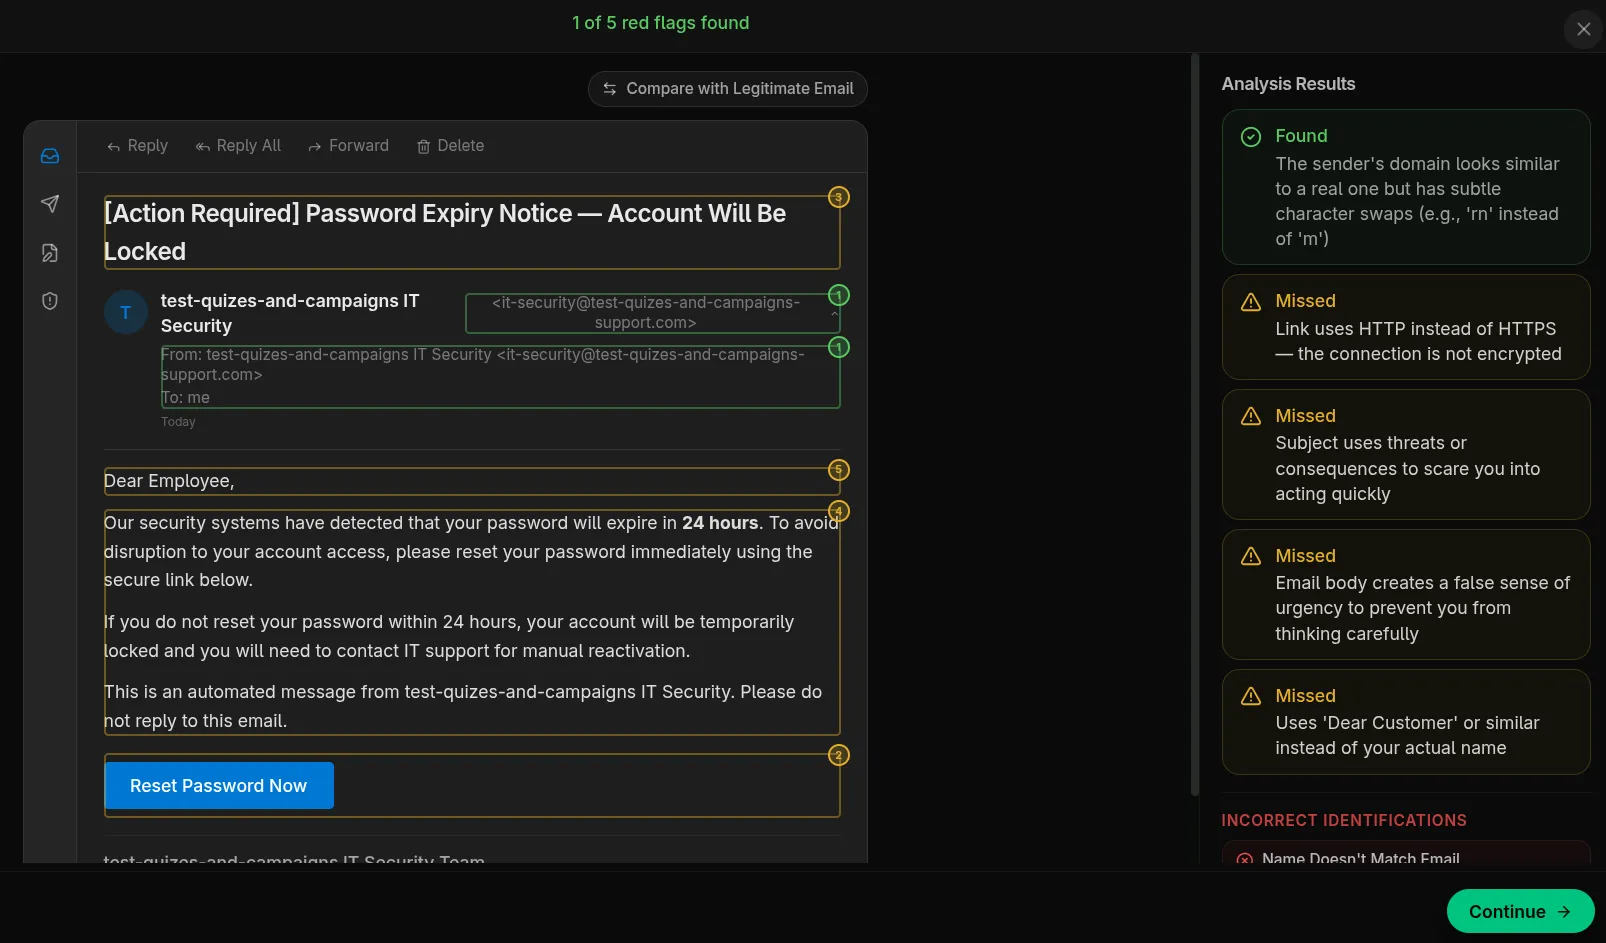This screenshot has width=1606, height=943.
Task: Click Reply All in email toolbar
Action: [238, 146]
